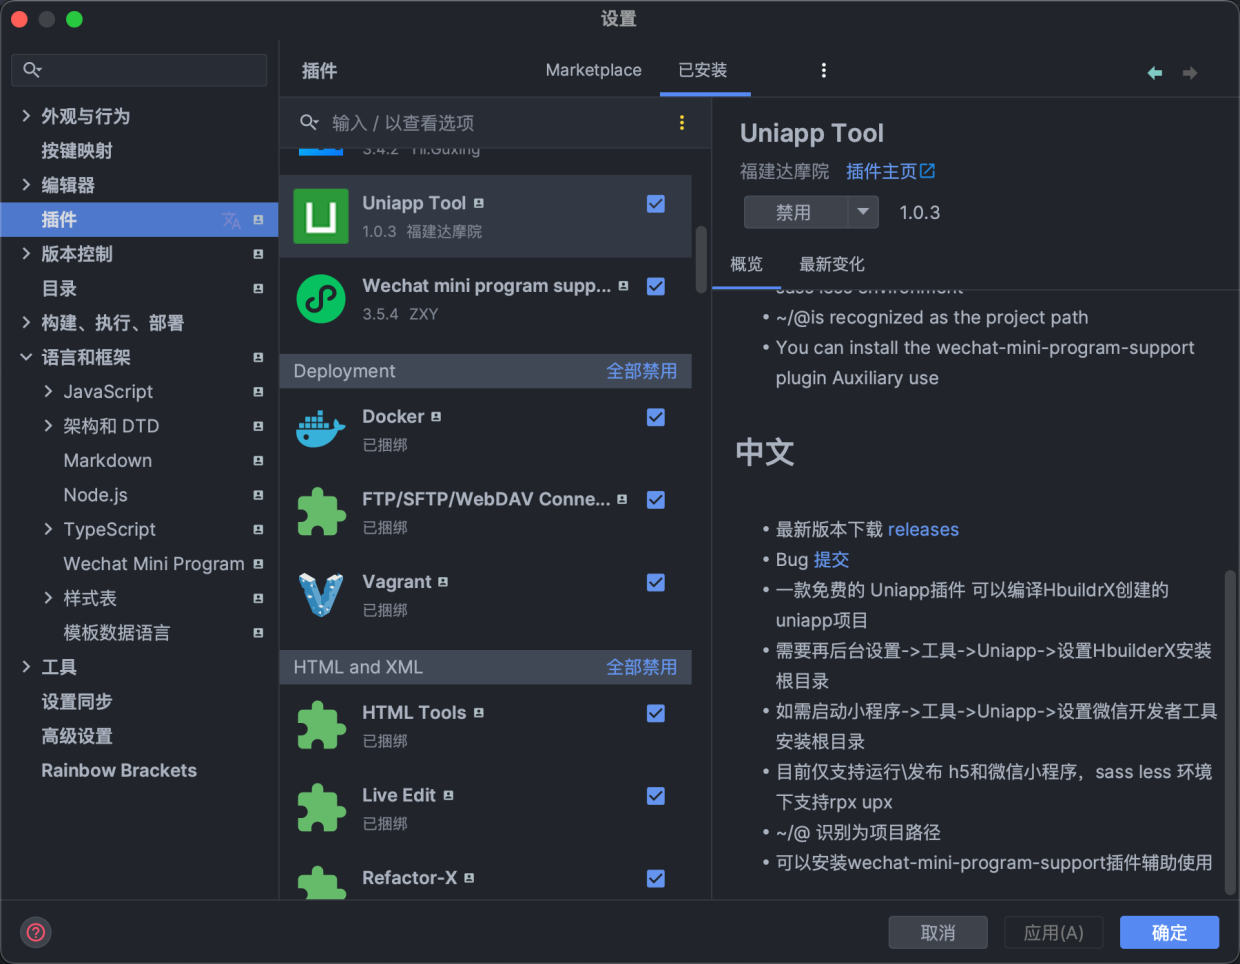This screenshot has width=1240, height=964.
Task: Navigate back with the left arrow icon
Action: 1155,72
